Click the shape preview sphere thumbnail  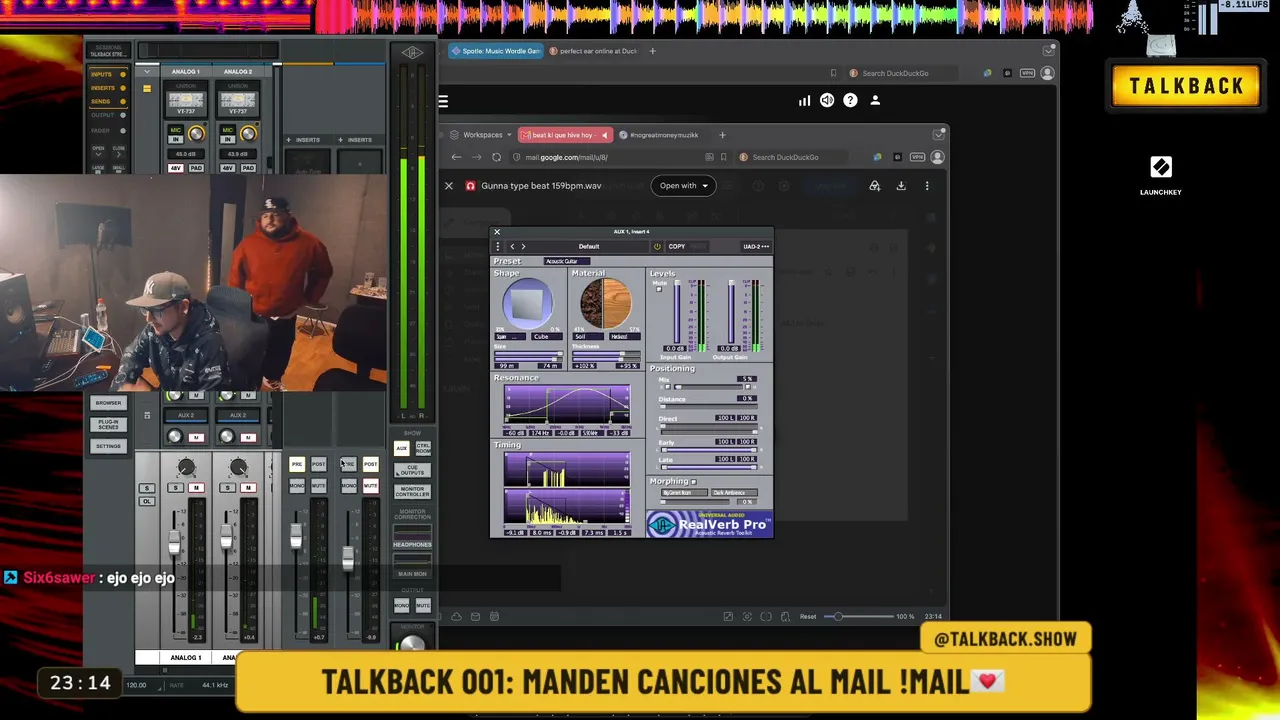pyautogui.click(x=527, y=304)
